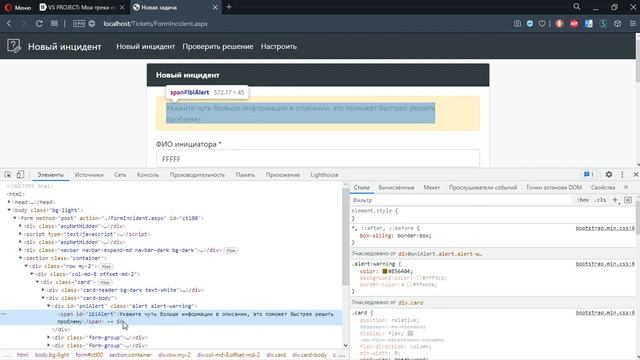Open the blue translator extension icon
This screenshot has height=360, width=640.
tap(589, 24)
